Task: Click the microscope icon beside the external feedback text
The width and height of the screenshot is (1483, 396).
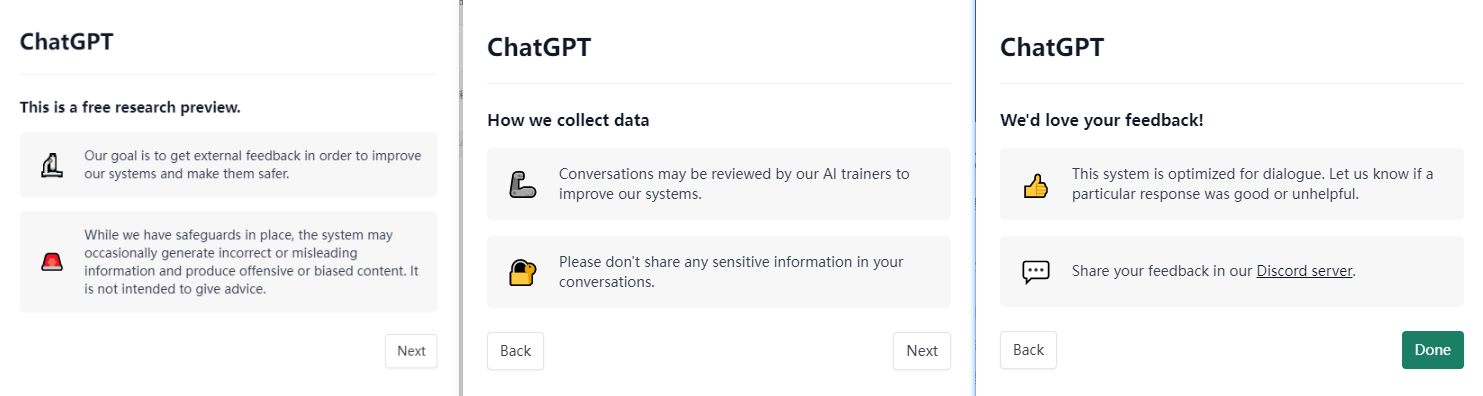Action: pos(52,164)
